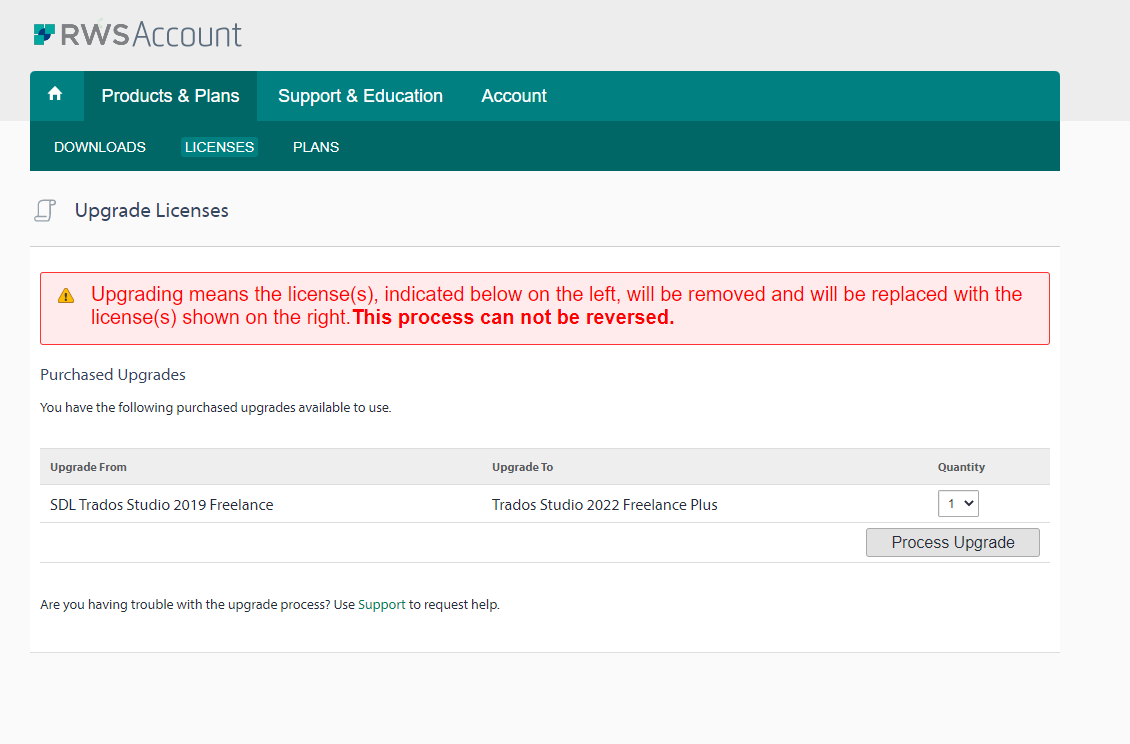The image size is (1130, 744).
Task: Open the Products & Plans menu
Action: [x=170, y=95]
